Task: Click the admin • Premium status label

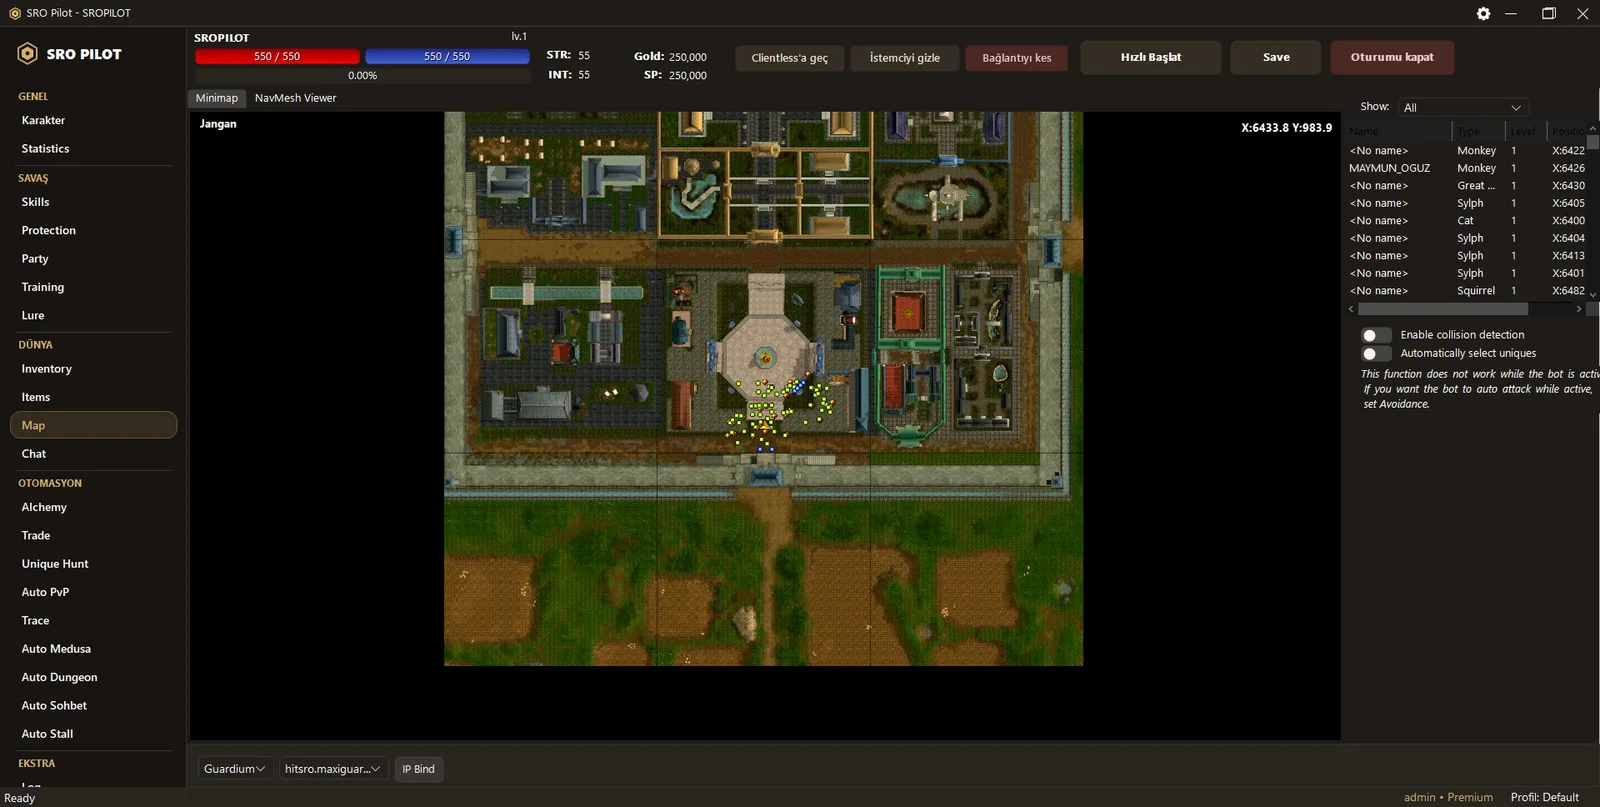Action: (x=1448, y=797)
